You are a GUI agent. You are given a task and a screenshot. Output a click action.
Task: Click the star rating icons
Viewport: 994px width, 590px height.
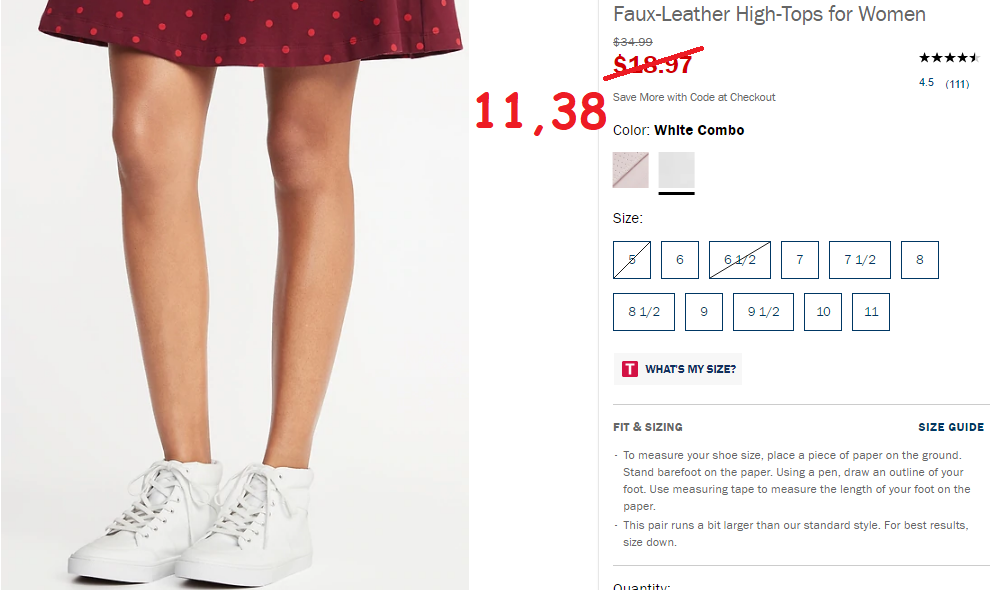(949, 58)
